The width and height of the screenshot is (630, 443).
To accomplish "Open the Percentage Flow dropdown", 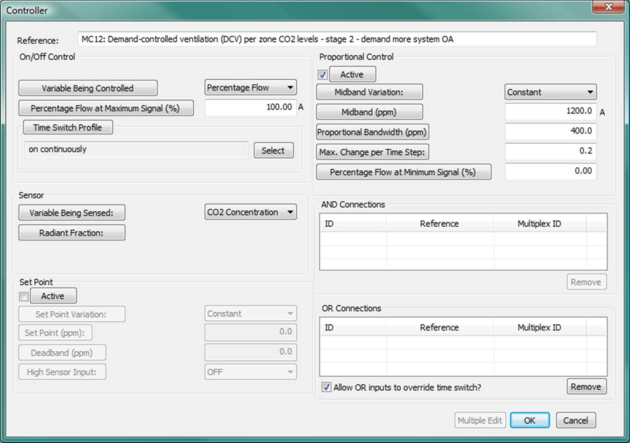I will [x=250, y=88].
